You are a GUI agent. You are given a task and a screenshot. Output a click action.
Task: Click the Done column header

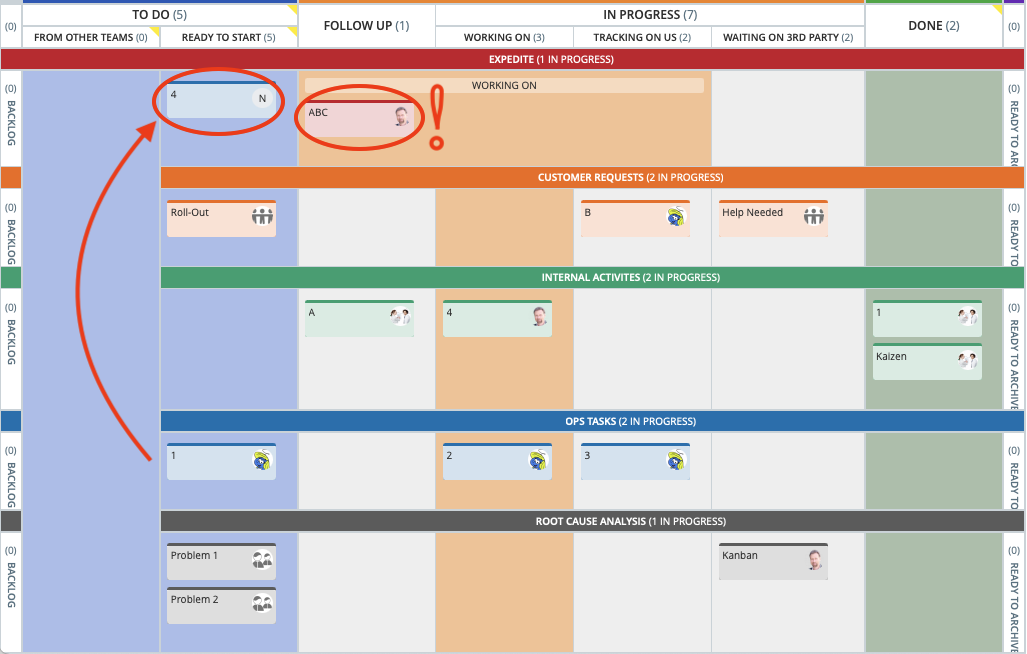(x=933, y=25)
